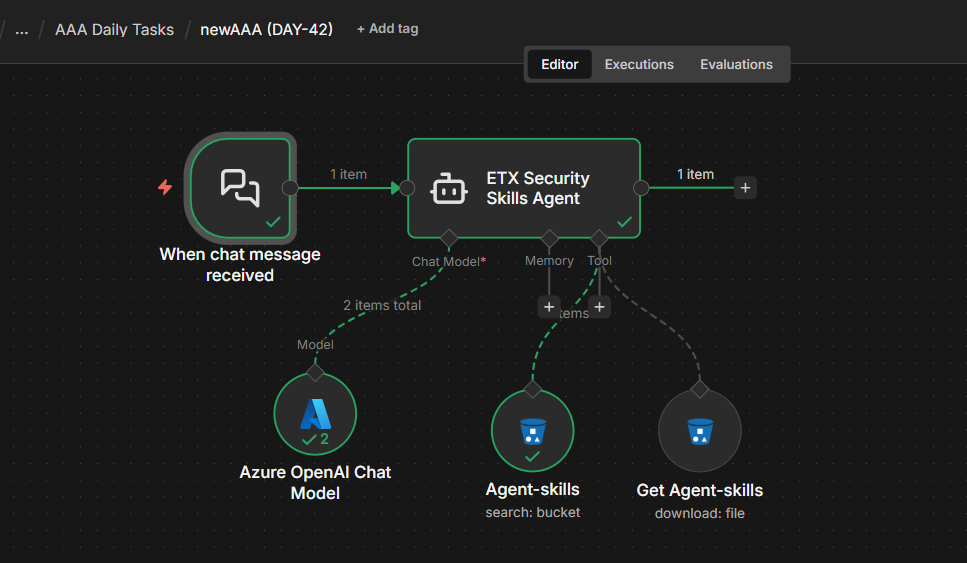Select the chat message trigger node
This screenshot has width=967, height=563.
coord(241,187)
